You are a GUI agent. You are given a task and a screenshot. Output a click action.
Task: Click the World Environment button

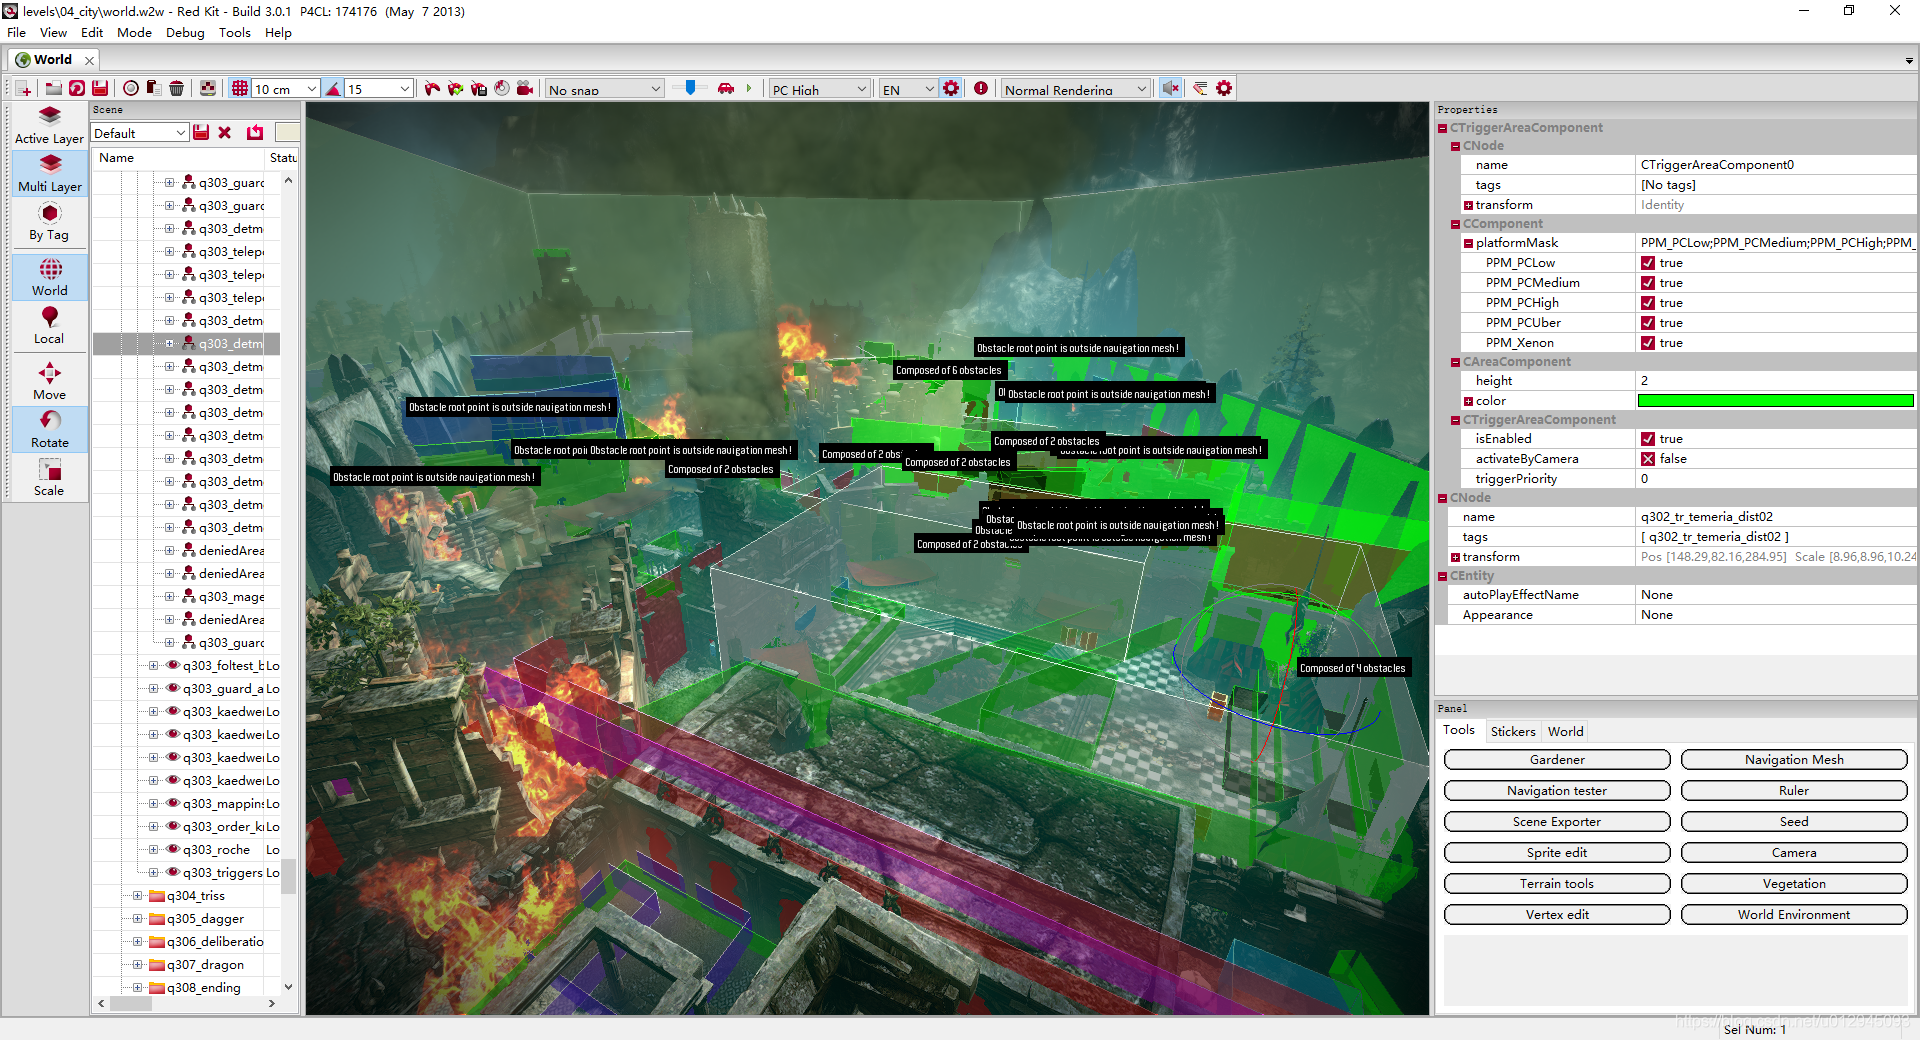click(x=1794, y=915)
